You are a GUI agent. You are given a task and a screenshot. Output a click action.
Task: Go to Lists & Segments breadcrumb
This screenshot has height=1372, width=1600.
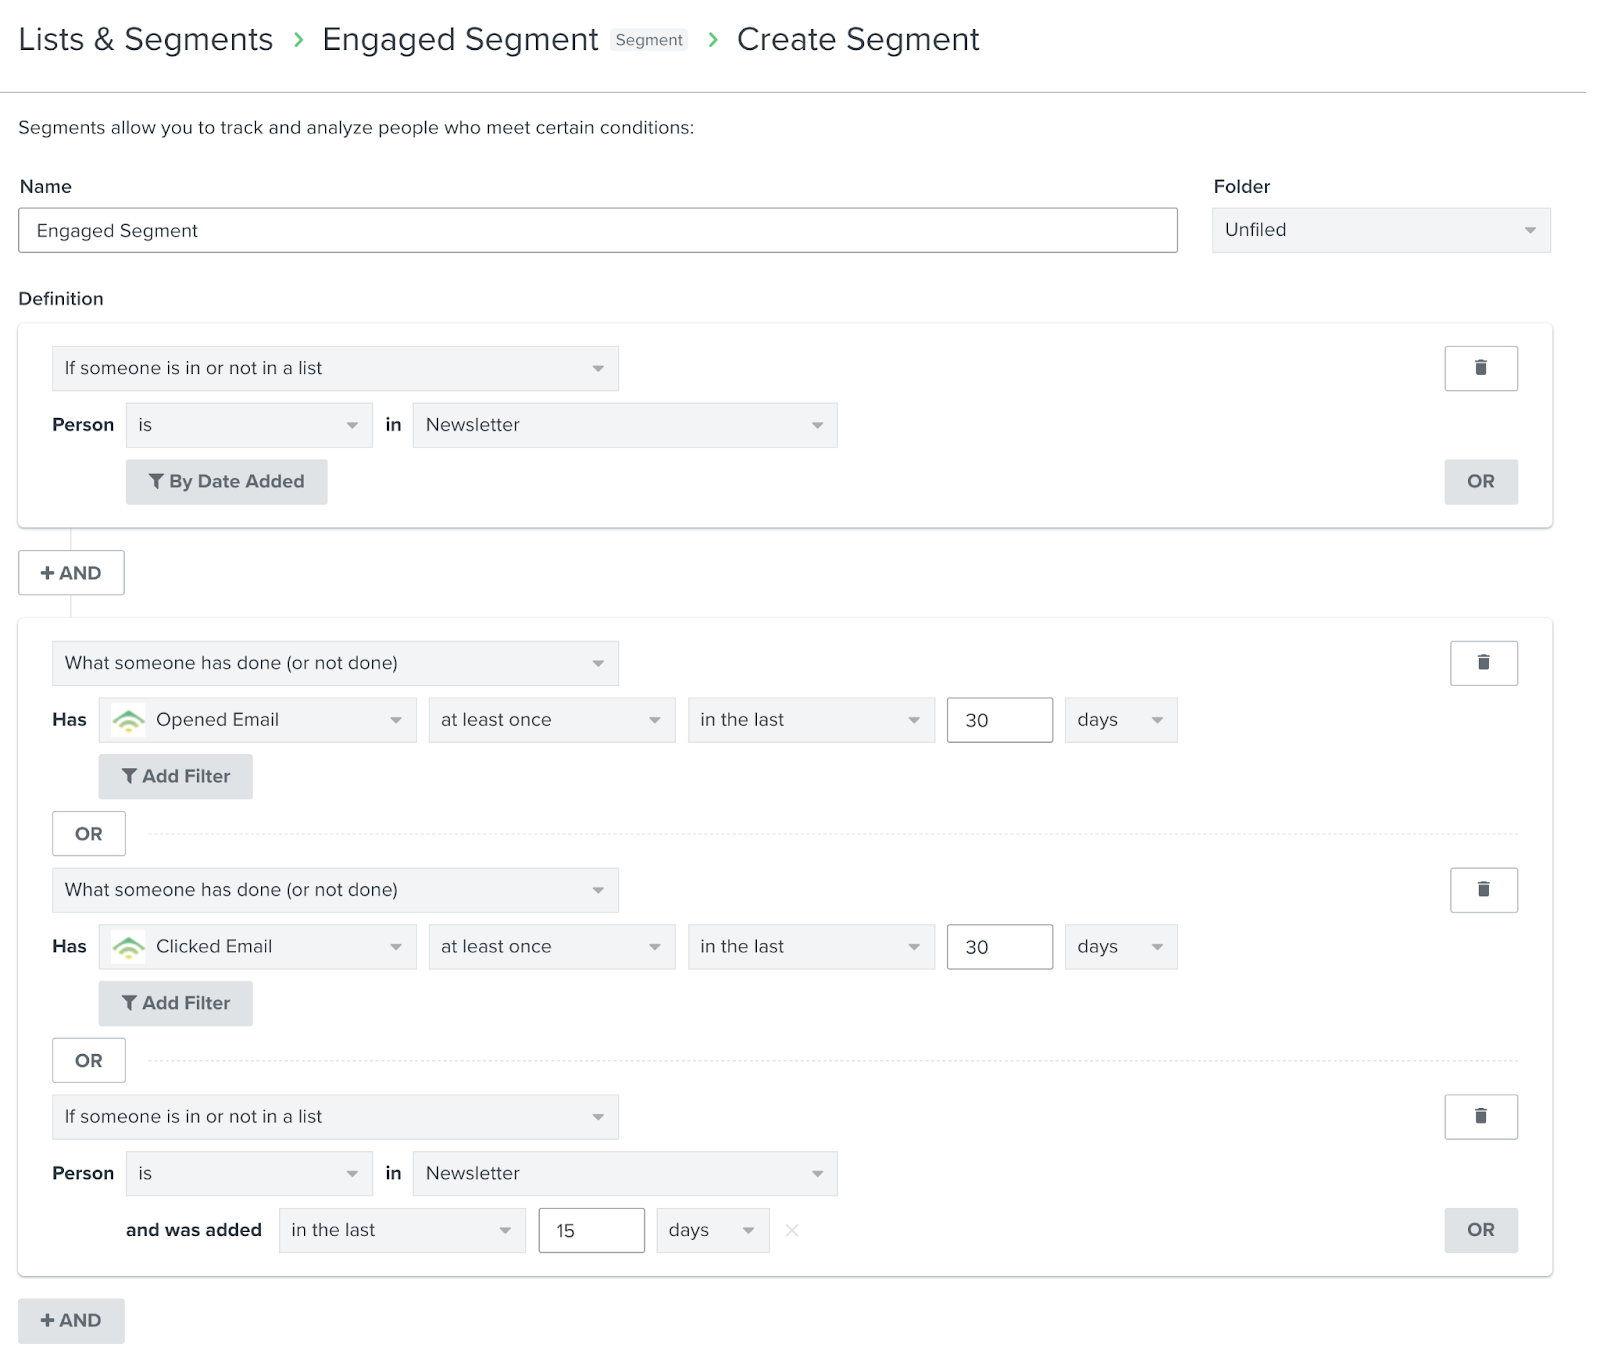click(146, 40)
